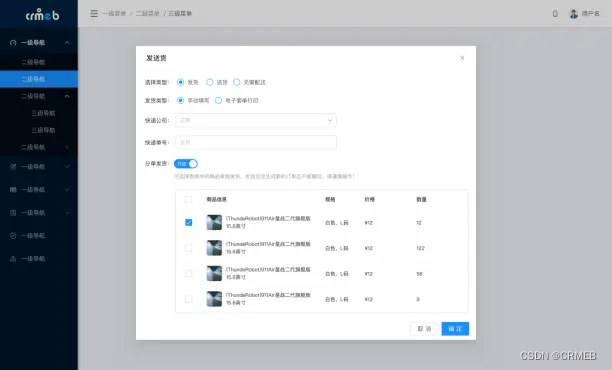Click the 发送货 dialog title

156,58
